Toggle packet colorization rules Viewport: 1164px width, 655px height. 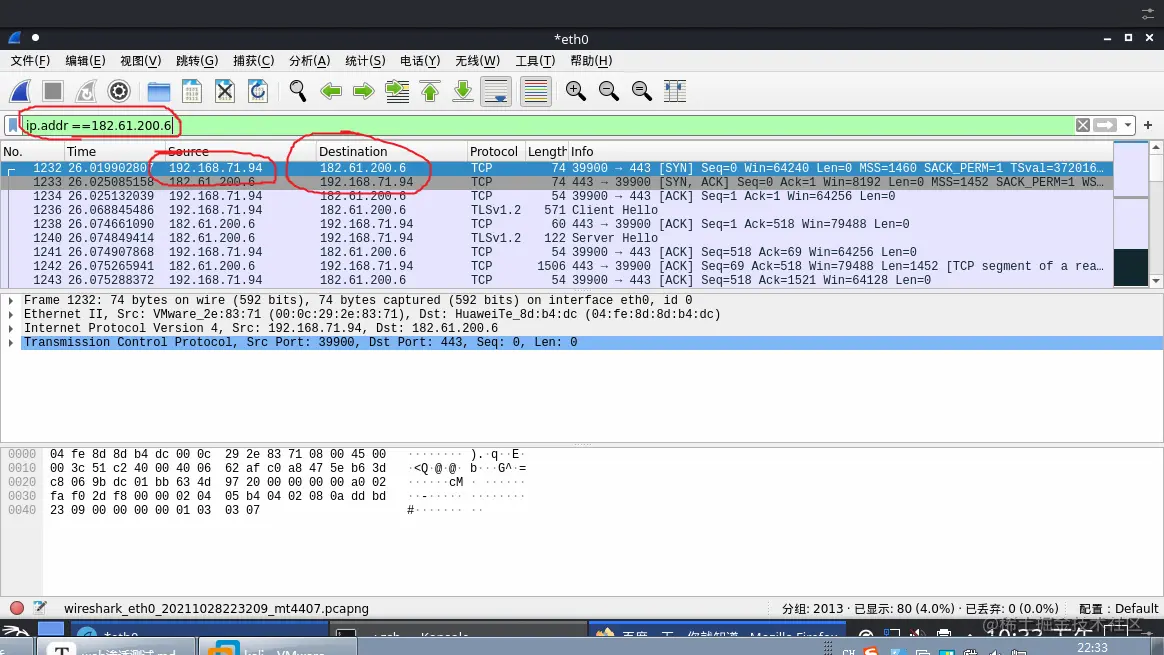(x=535, y=91)
